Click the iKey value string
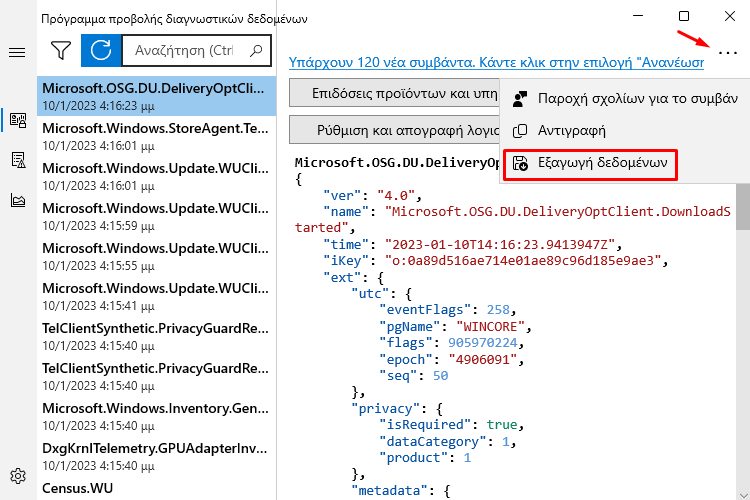Viewport: 750px width, 500px height. click(x=523, y=261)
